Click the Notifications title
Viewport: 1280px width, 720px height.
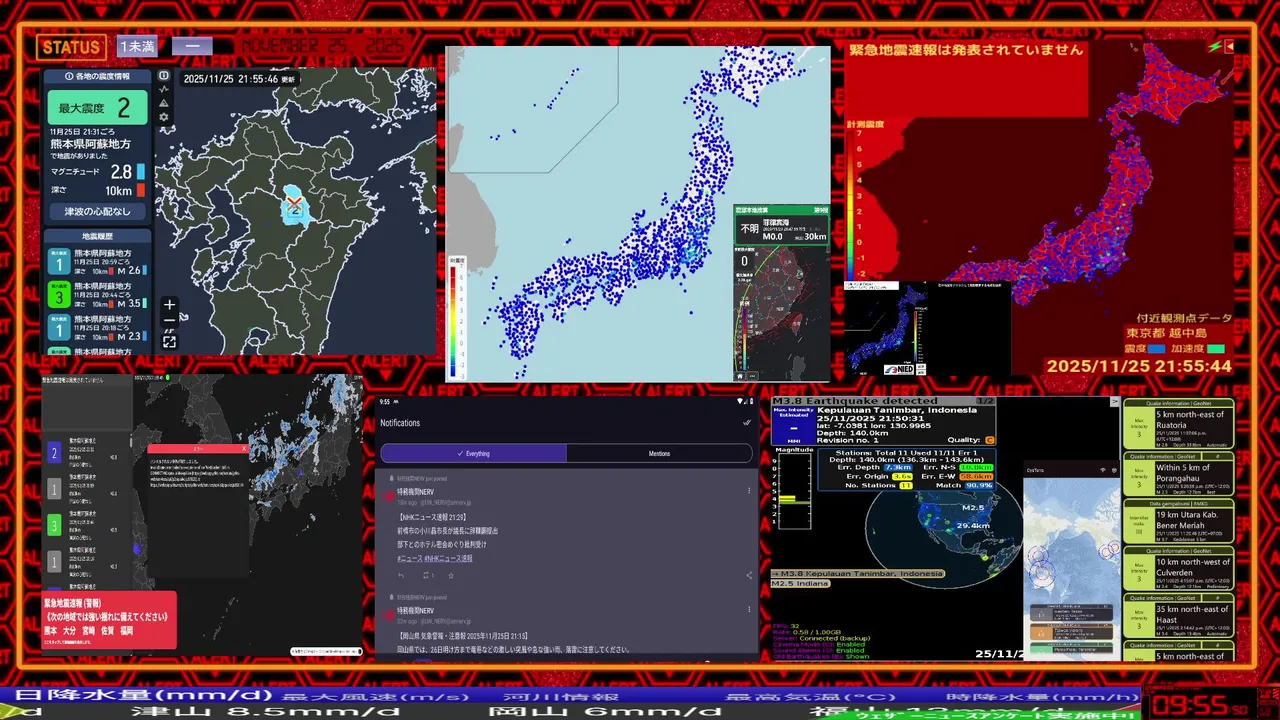[x=400, y=423]
